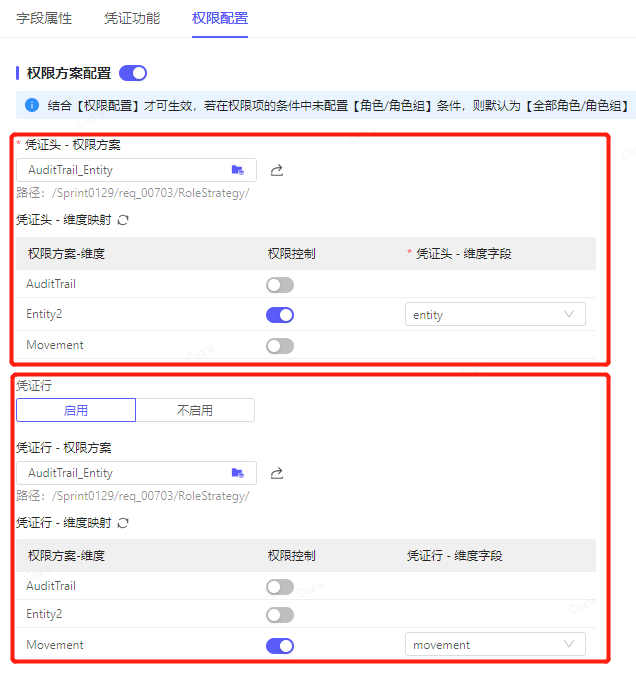636x673 pixels.
Task: Refresh 凭证头 维度映射 via refresh icon
Action: [x=123, y=219]
